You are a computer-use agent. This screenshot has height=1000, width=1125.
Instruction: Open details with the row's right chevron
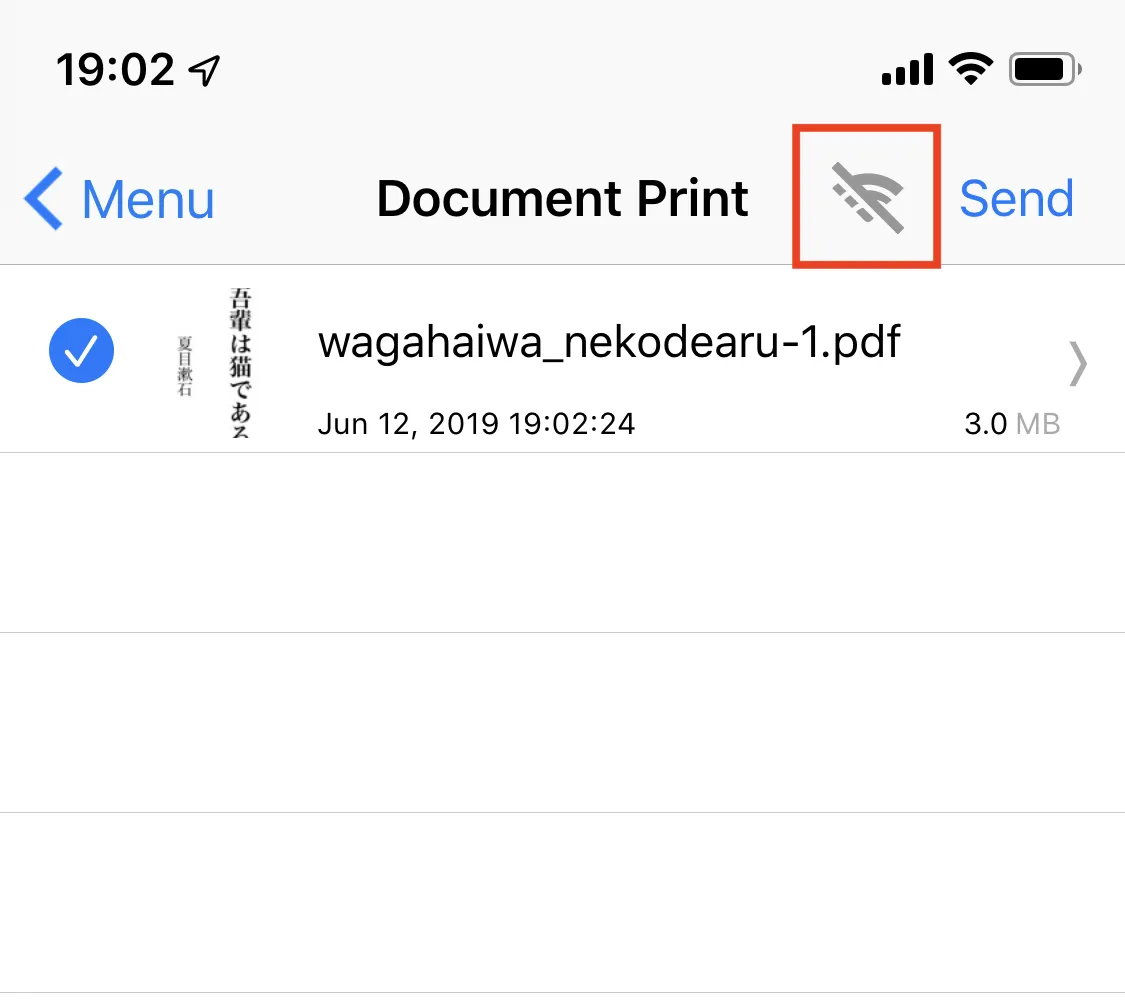(x=1077, y=362)
